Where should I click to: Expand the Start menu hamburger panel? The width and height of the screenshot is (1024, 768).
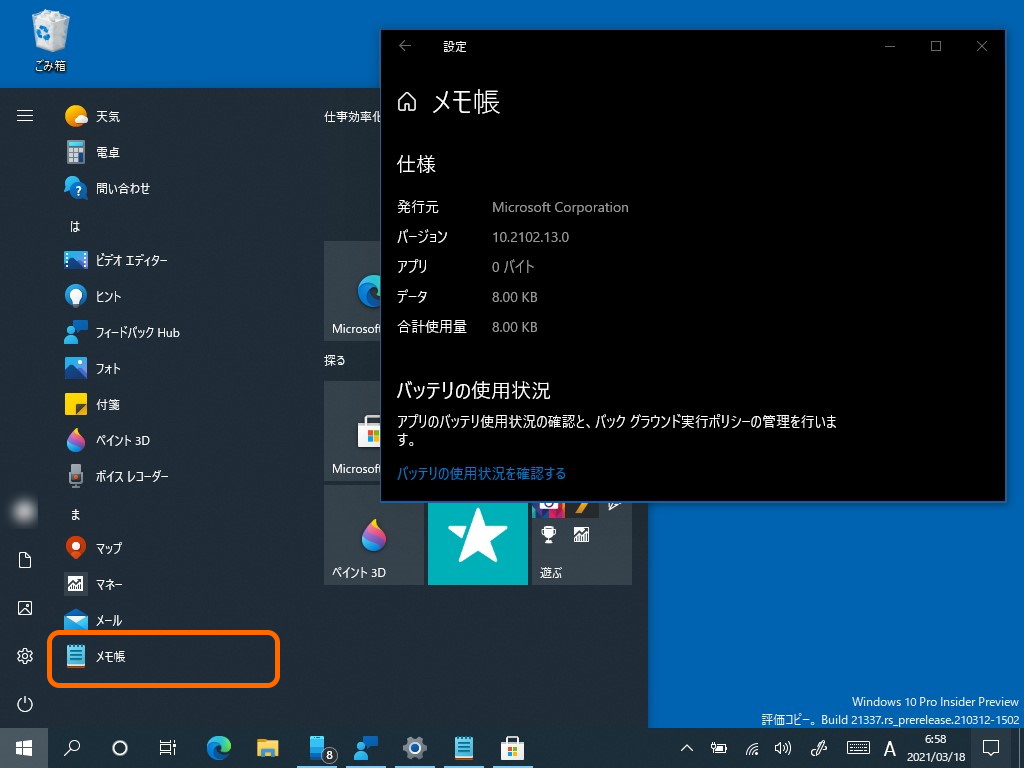(24, 114)
